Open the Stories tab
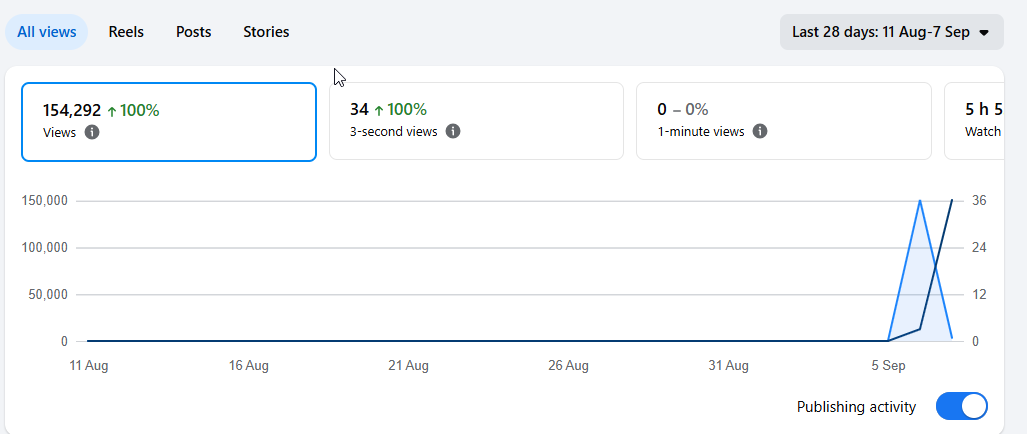The height and width of the screenshot is (434, 1027). [x=266, y=32]
